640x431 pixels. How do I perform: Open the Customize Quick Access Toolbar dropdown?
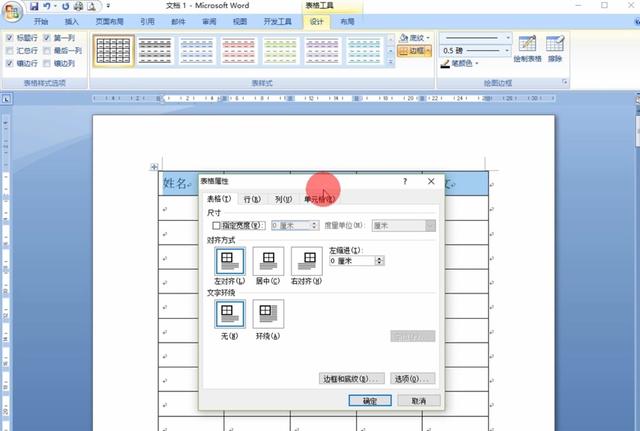[x=108, y=6]
